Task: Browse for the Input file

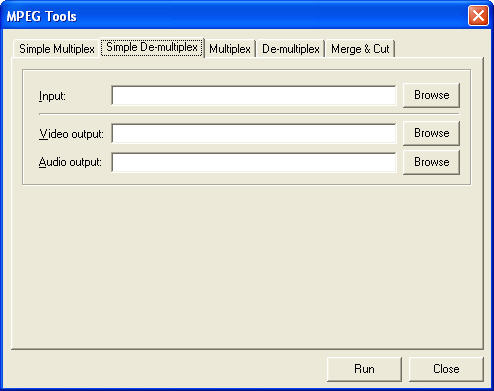Action: pyautogui.click(x=431, y=95)
